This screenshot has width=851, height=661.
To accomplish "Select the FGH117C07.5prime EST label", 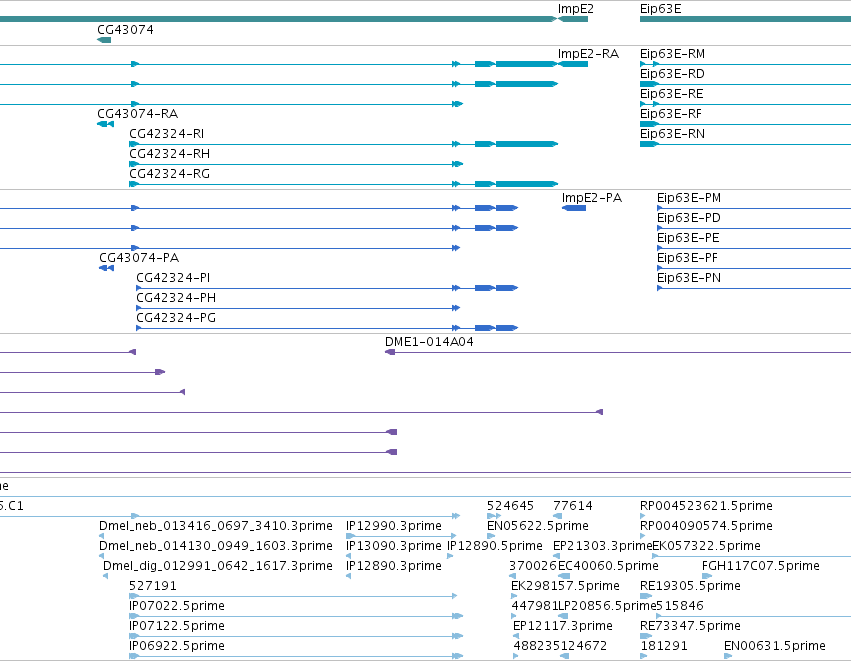I will [760, 567].
